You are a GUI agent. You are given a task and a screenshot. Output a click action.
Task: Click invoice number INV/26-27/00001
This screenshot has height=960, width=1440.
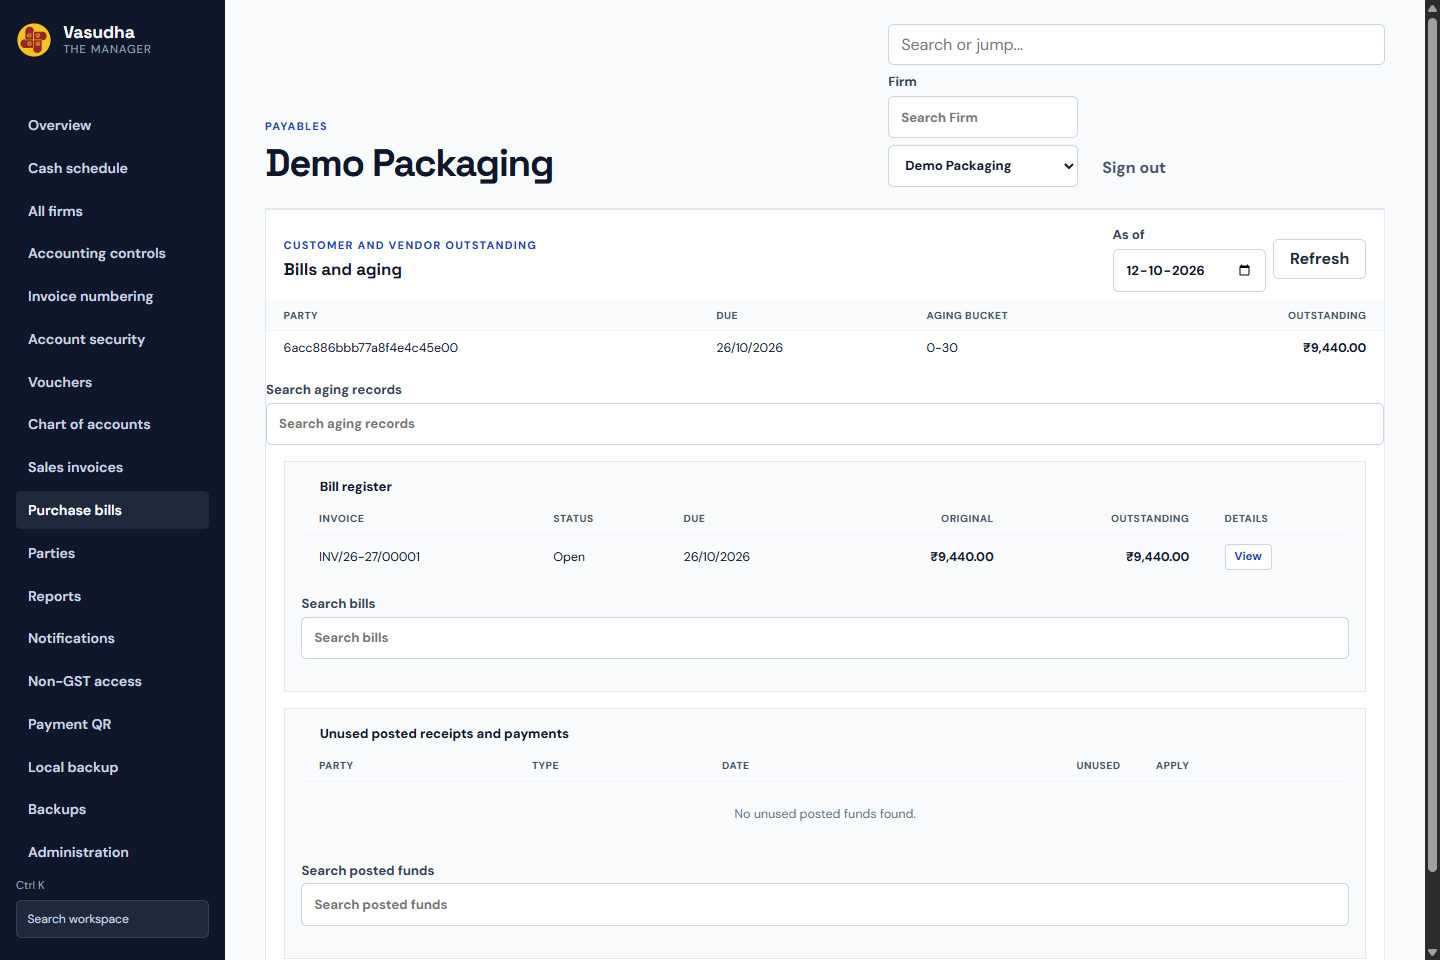point(369,557)
